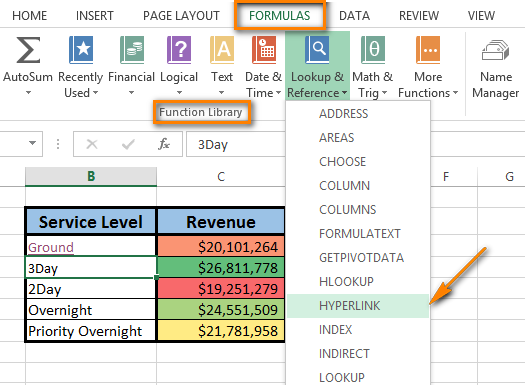Open the Date & Time functions icon

click(x=264, y=50)
